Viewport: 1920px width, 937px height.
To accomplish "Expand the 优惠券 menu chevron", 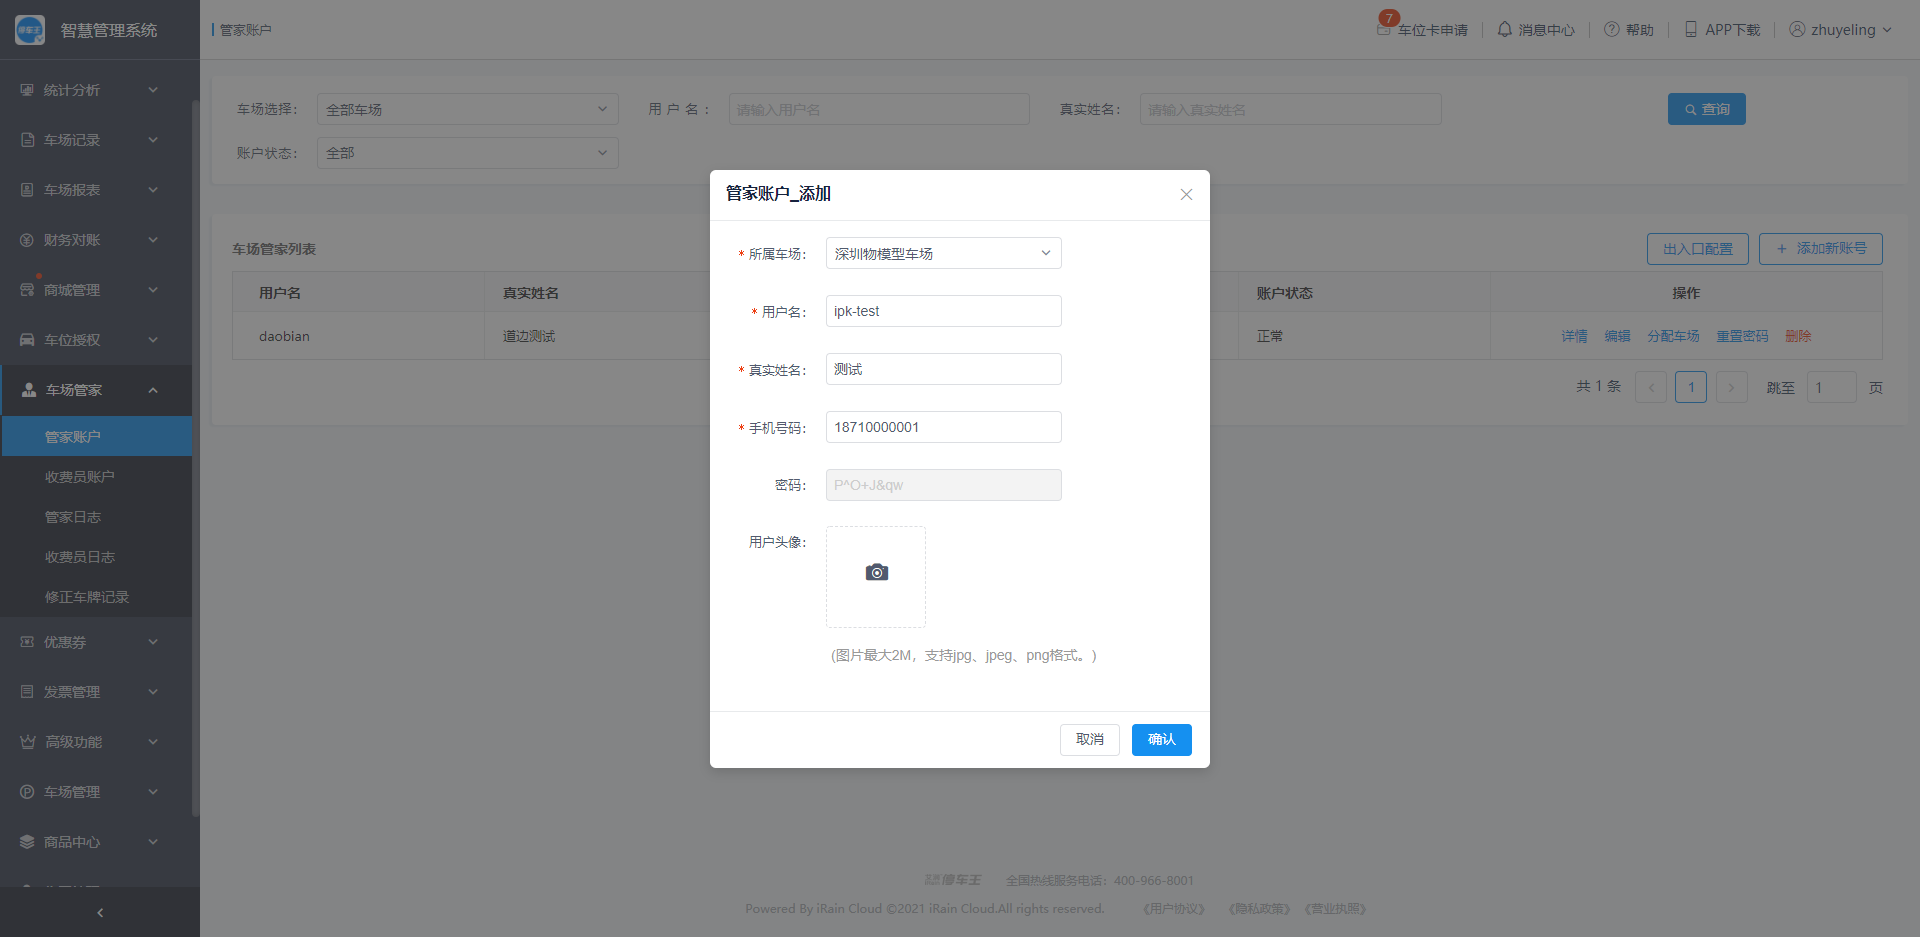I will point(153,642).
